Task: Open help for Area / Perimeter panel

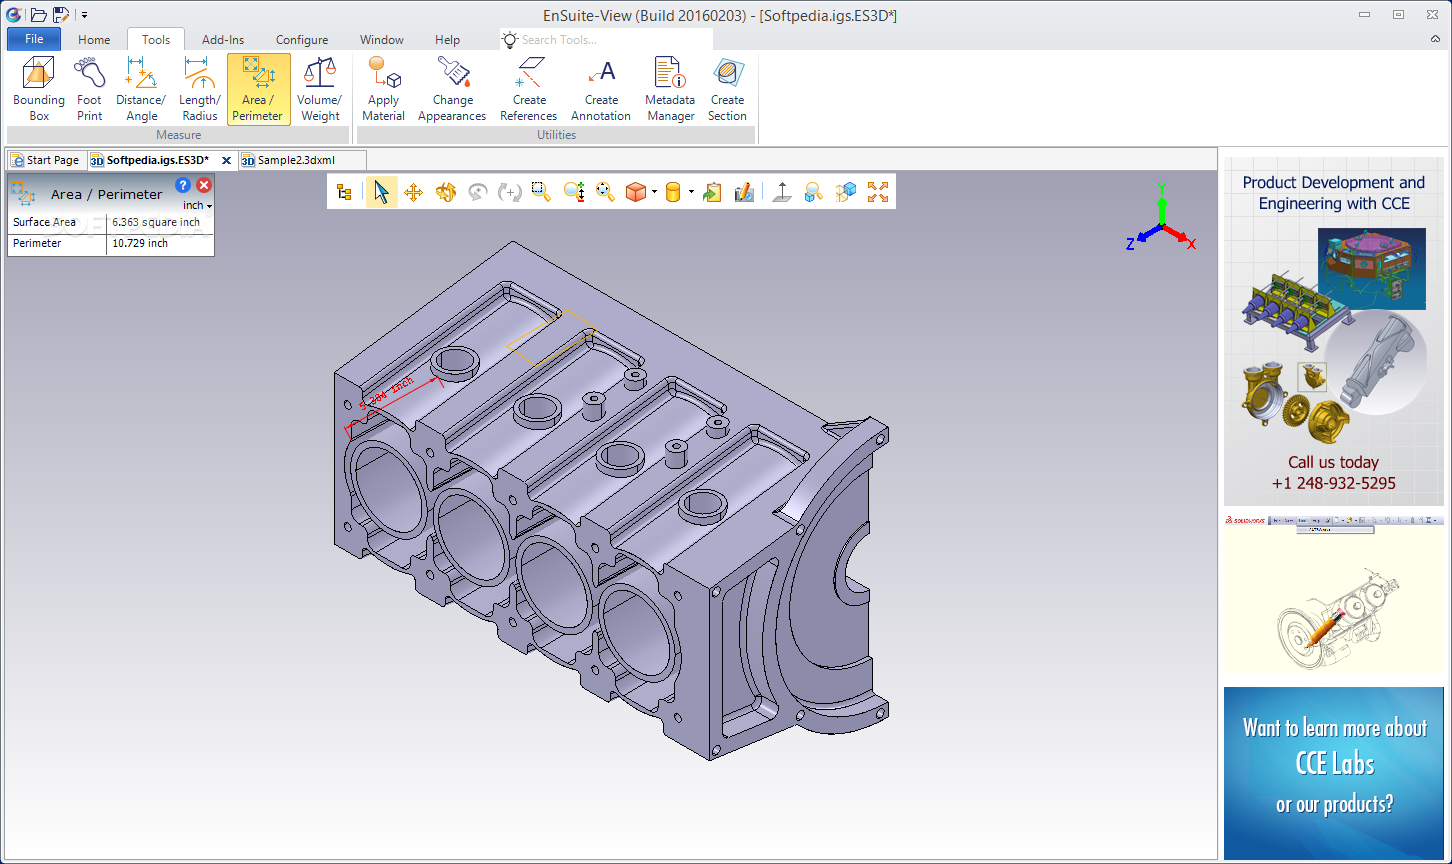Action: 183,185
